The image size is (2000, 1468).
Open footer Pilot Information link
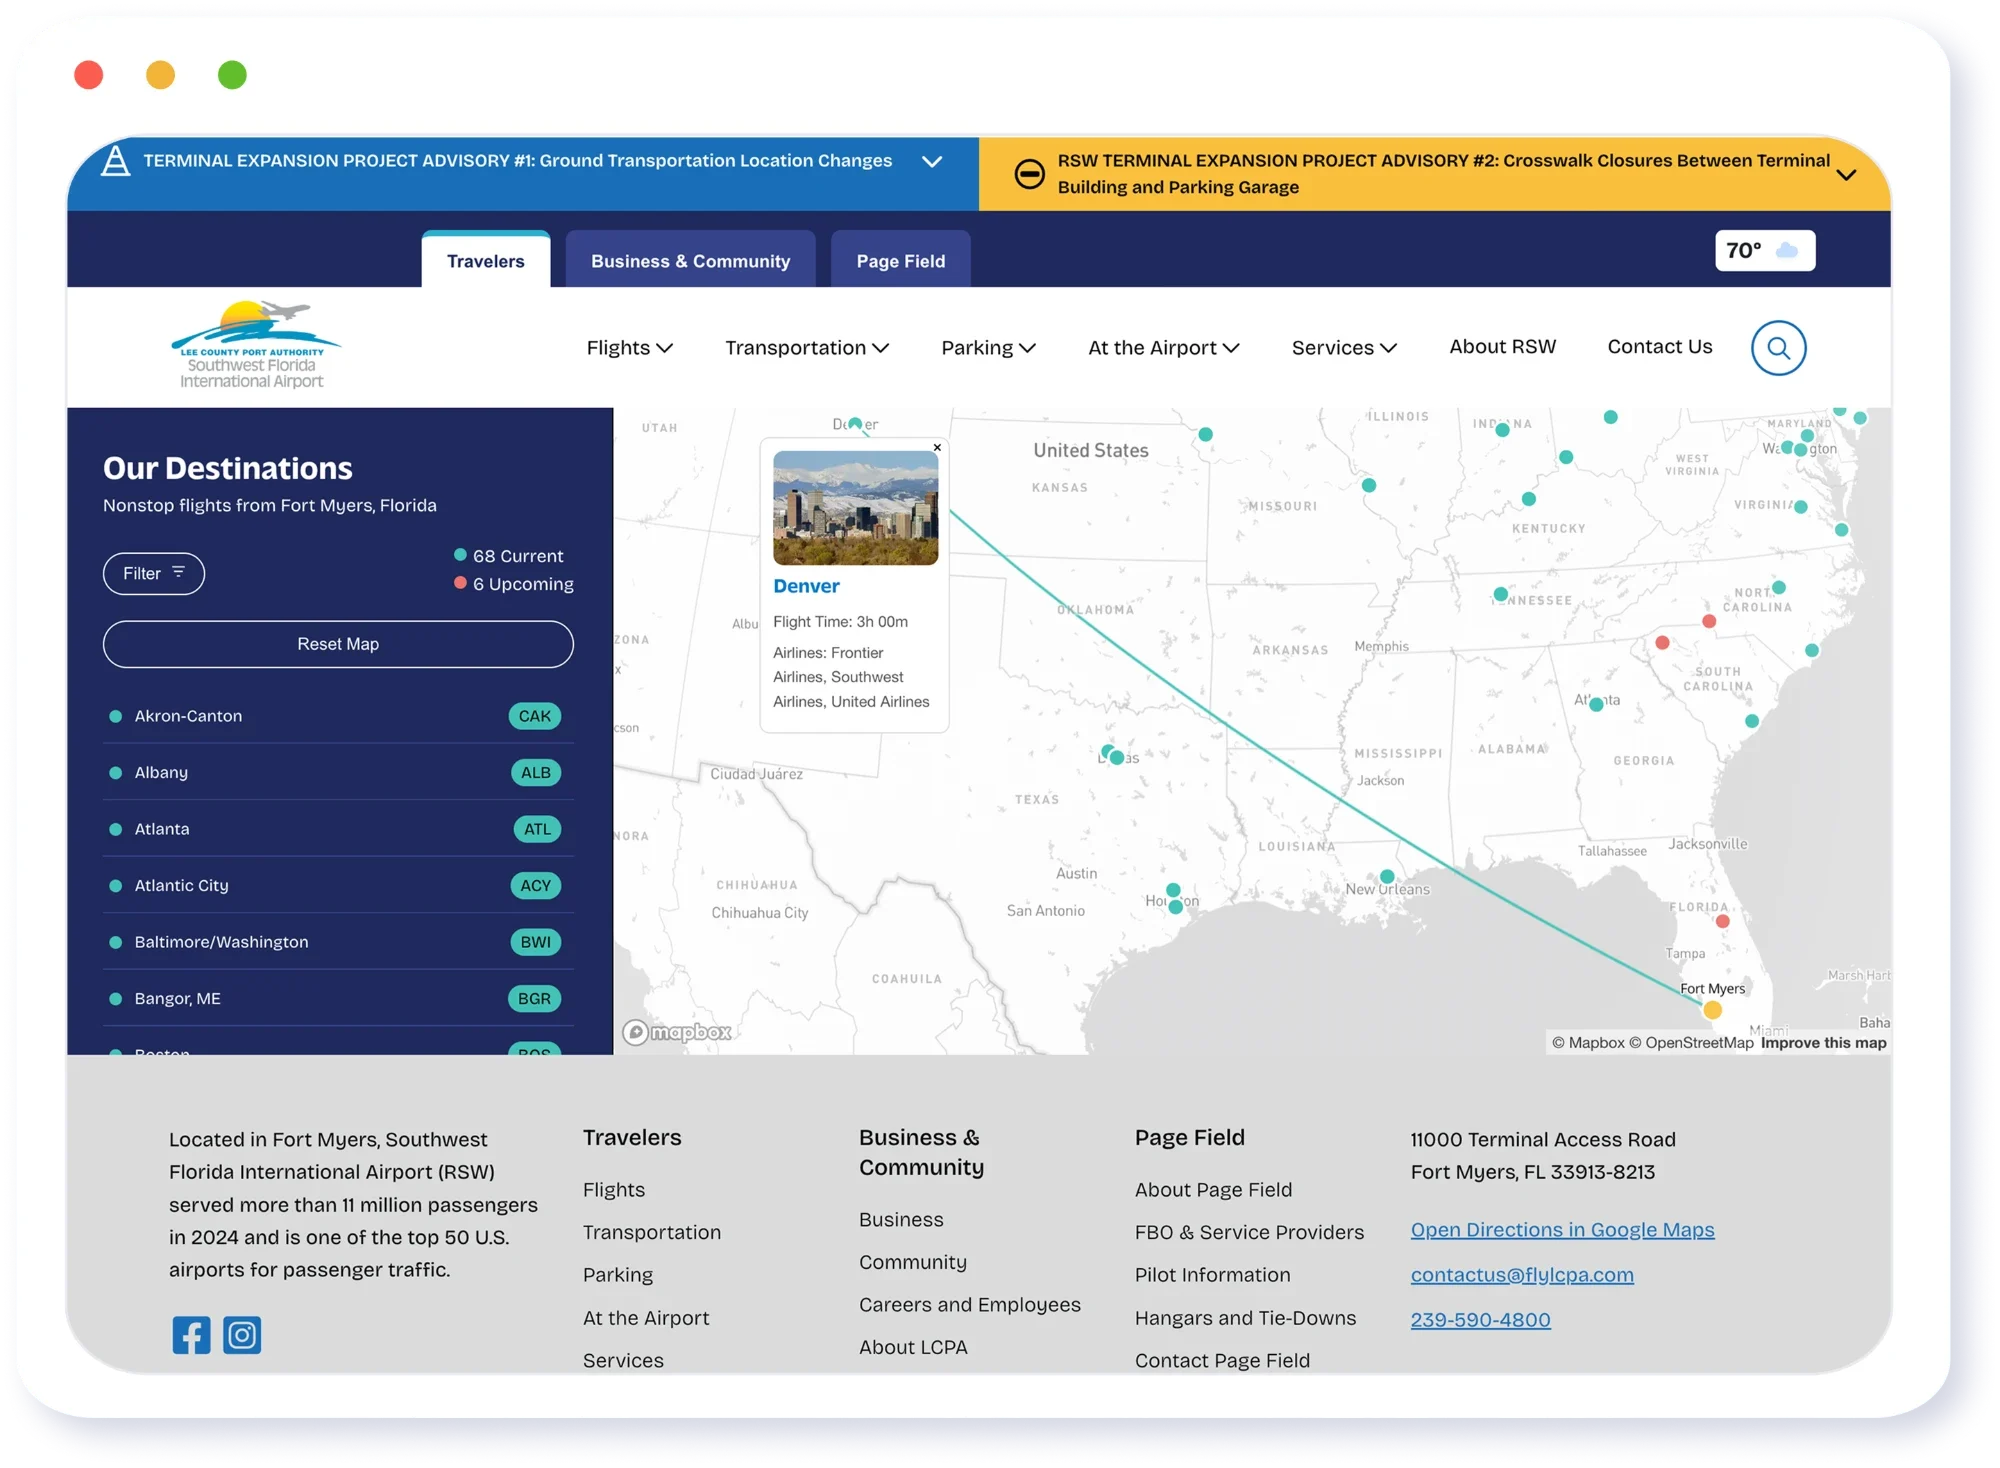tap(1212, 1275)
